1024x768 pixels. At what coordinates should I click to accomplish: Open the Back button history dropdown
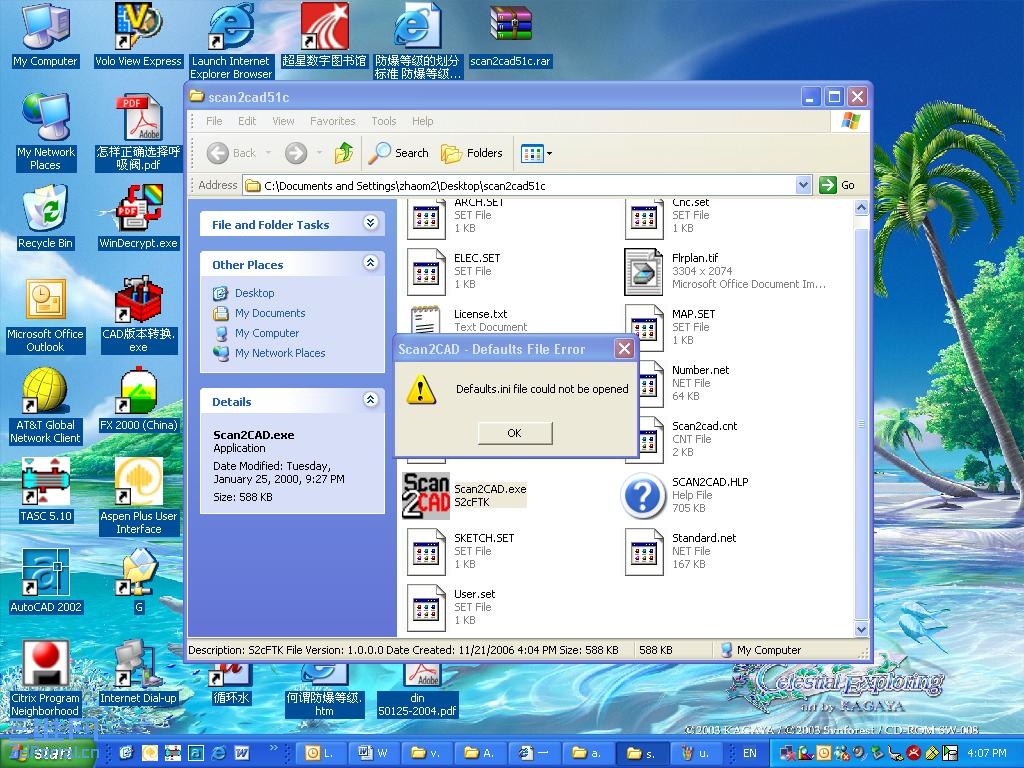pyautogui.click(x=268, y=153)
